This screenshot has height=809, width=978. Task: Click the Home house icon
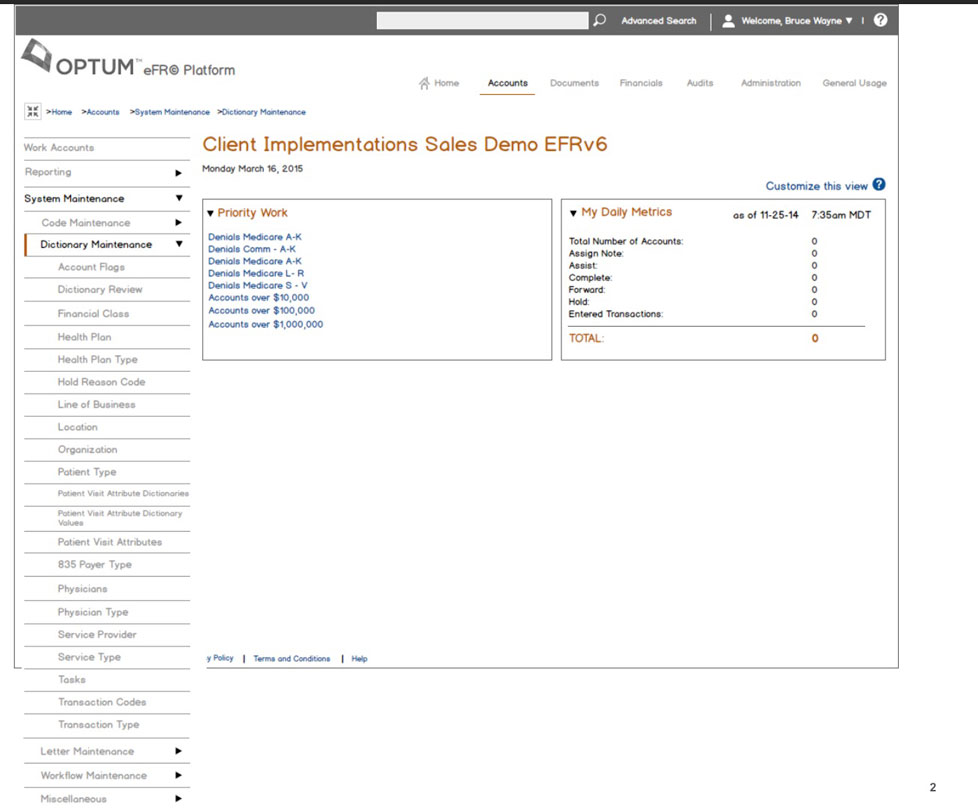(x=424, y=83)
